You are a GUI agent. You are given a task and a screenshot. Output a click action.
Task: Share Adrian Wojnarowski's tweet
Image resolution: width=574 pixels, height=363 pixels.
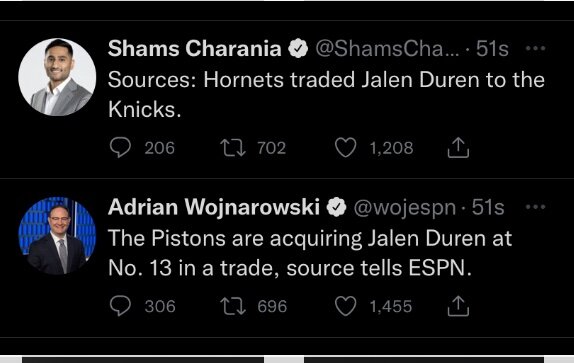(458, 306)
